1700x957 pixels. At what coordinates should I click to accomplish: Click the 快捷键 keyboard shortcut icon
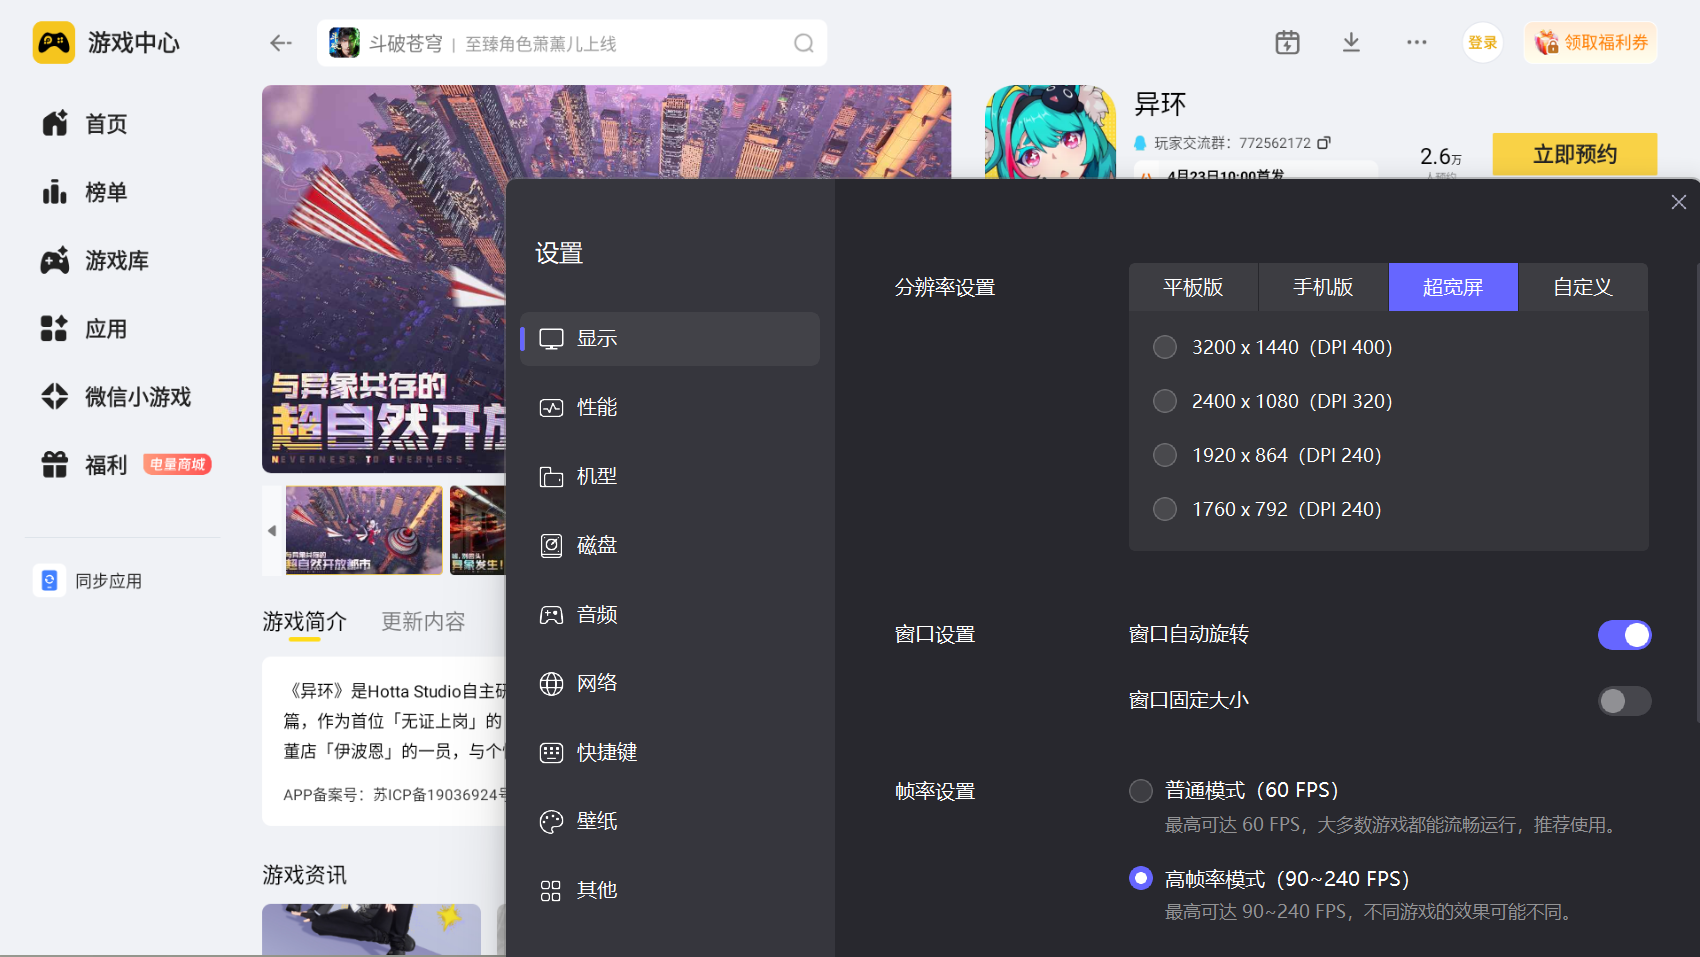click(552, 752)
